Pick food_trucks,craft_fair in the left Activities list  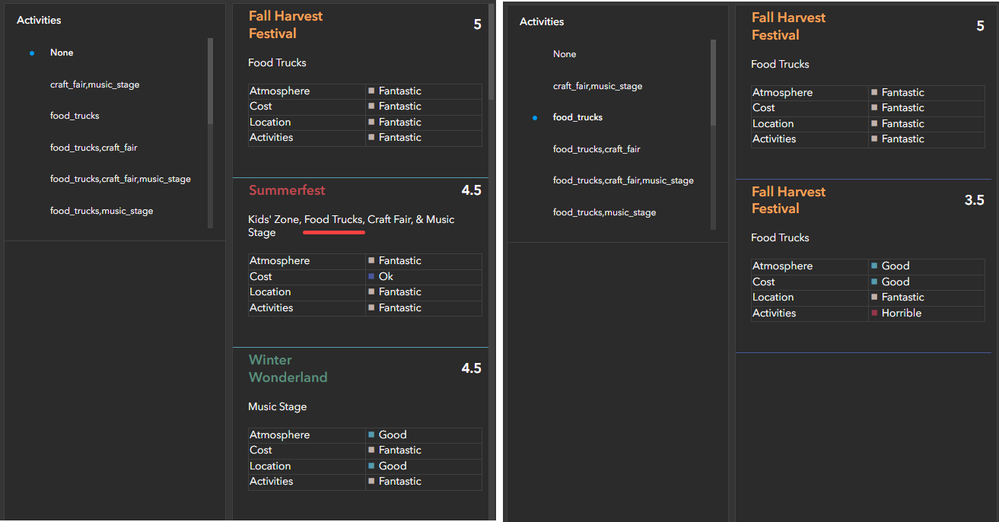[94, 148]
